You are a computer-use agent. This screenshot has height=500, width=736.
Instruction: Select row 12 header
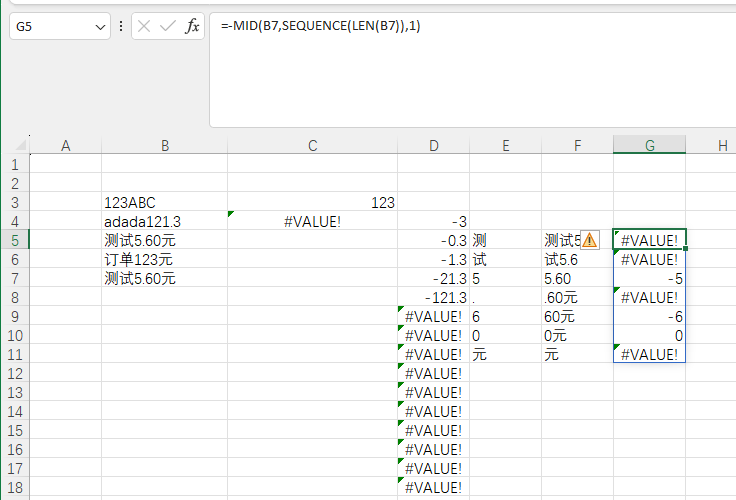[15, 374]
